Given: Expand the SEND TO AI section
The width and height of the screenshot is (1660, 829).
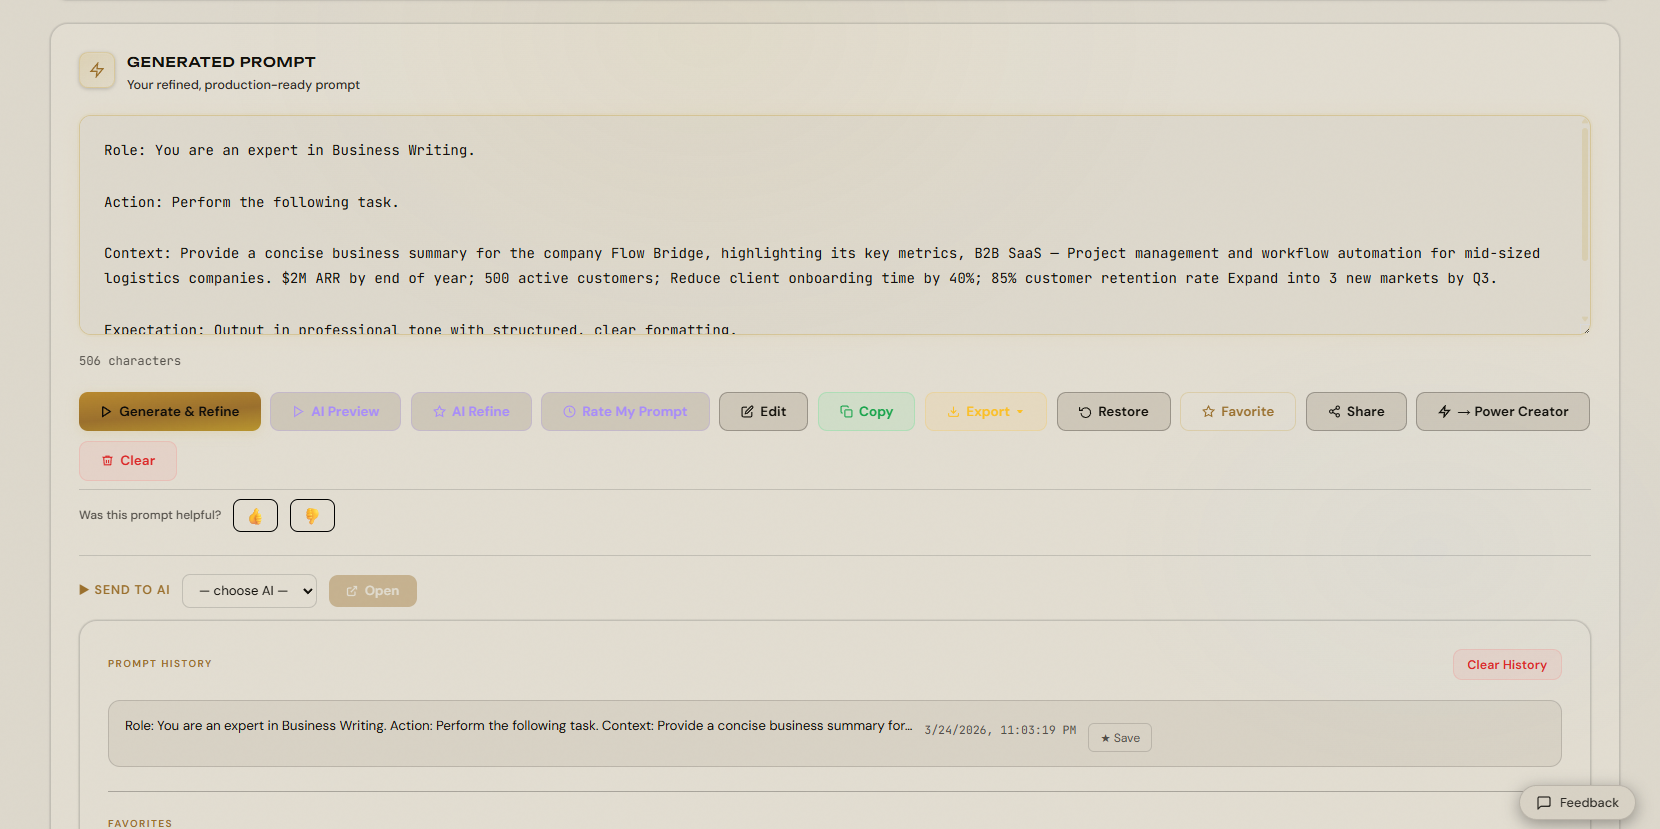Looking at the screenshot, I should (x=125, y=590).
